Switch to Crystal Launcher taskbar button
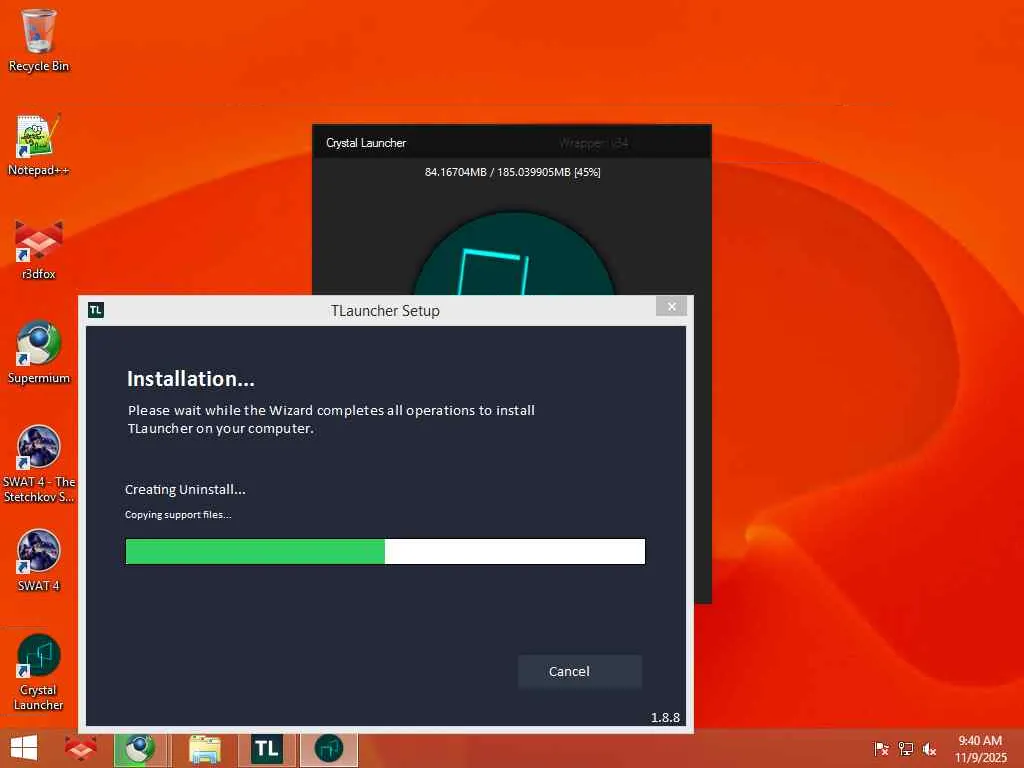 tap(328, 748)
